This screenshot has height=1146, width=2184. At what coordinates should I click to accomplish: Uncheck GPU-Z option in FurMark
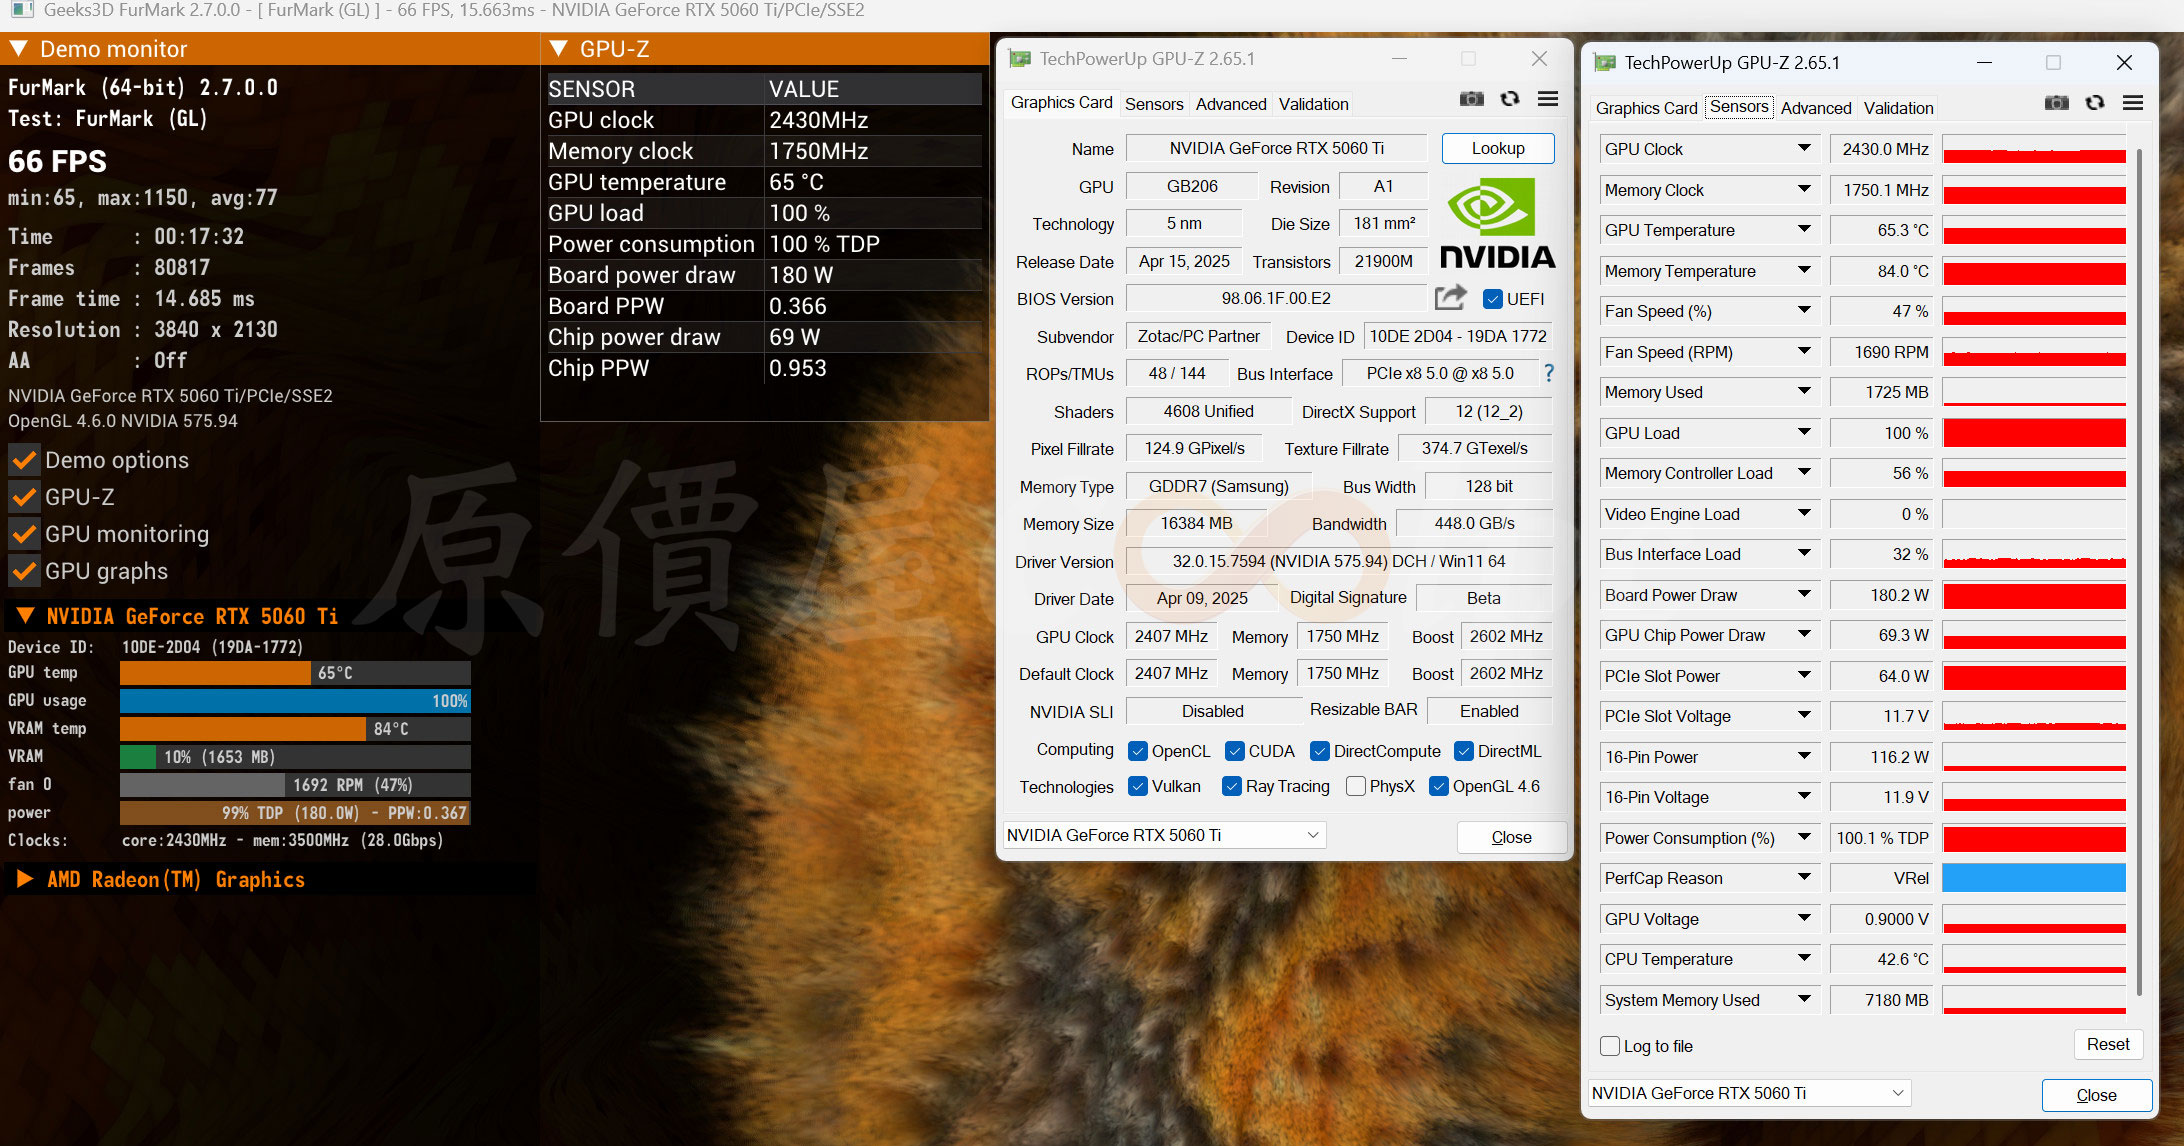(x=24, y=497)
